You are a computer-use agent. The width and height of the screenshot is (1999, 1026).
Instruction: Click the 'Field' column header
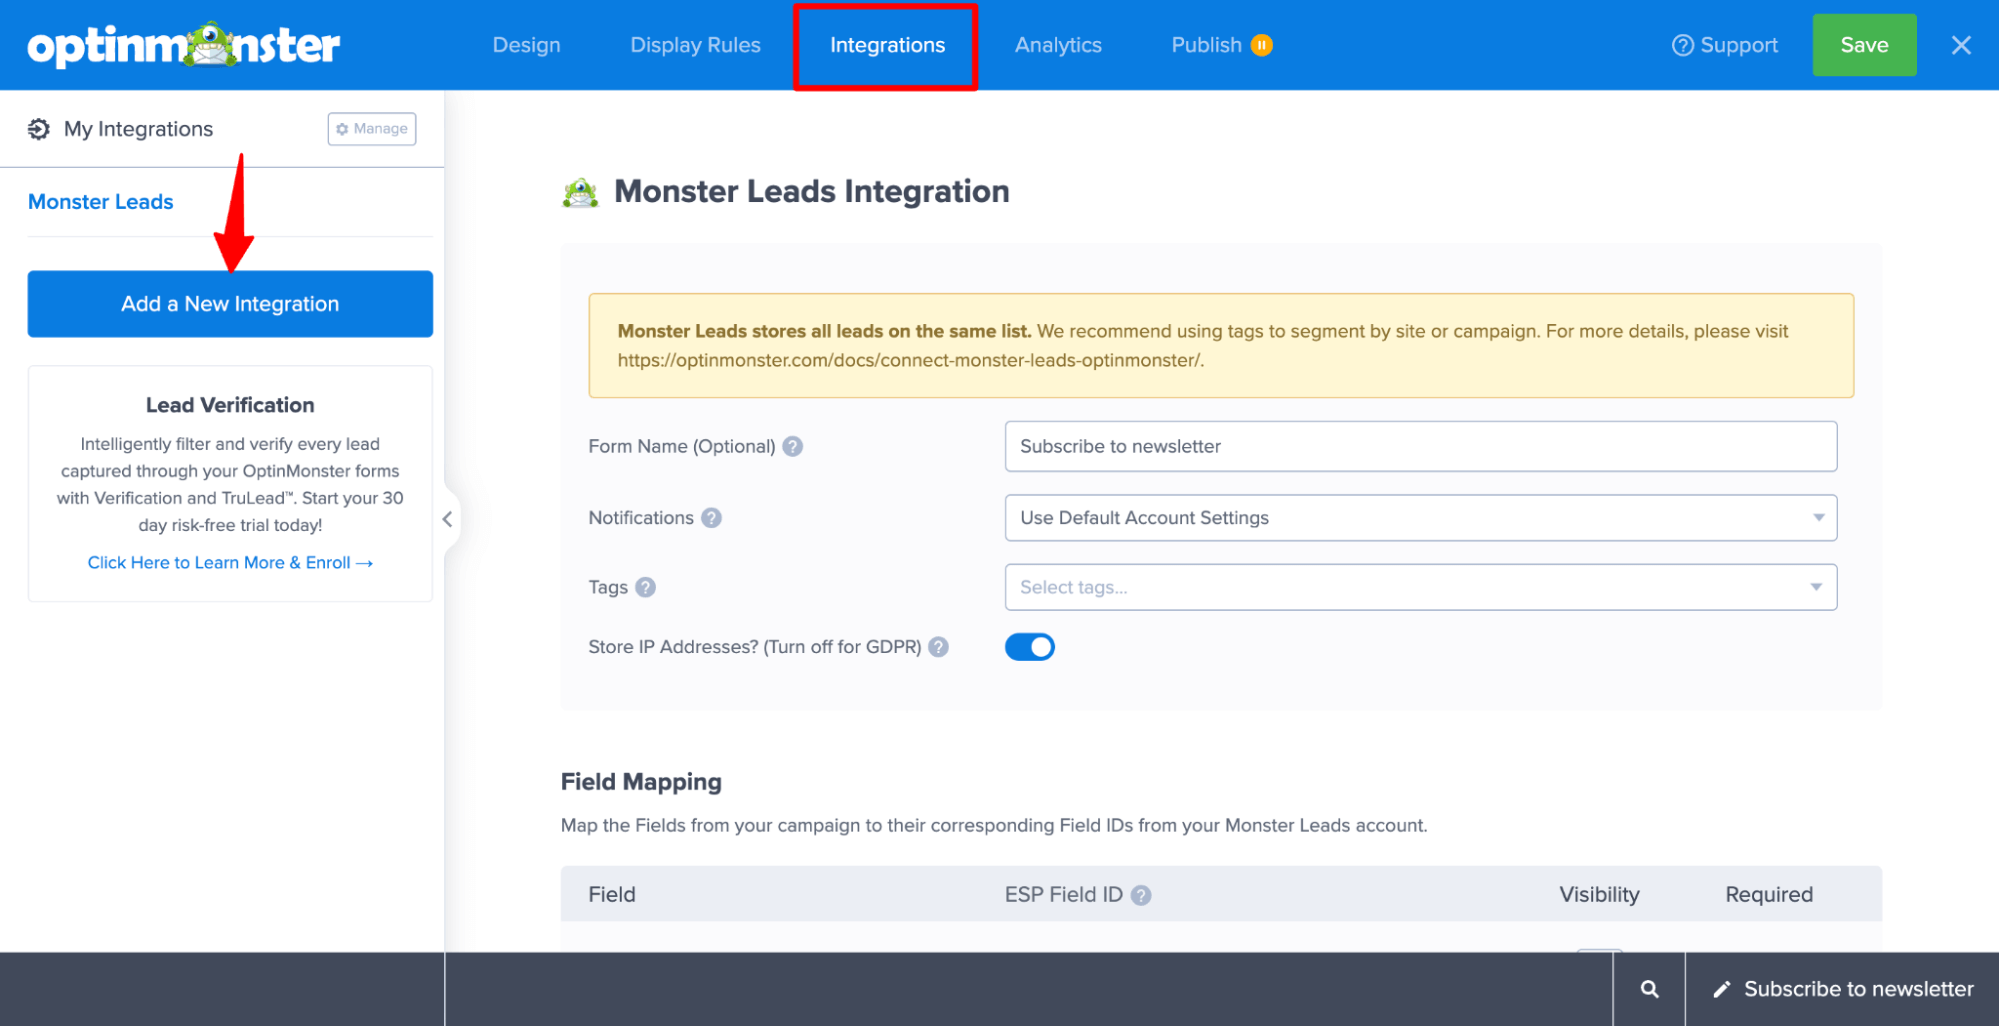click(x=611, y=894)
